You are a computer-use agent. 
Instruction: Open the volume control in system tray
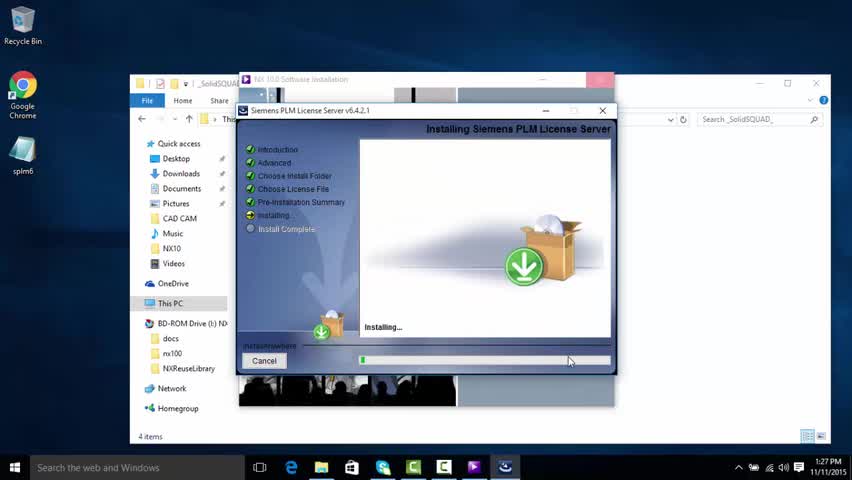(x=784, y=467)
